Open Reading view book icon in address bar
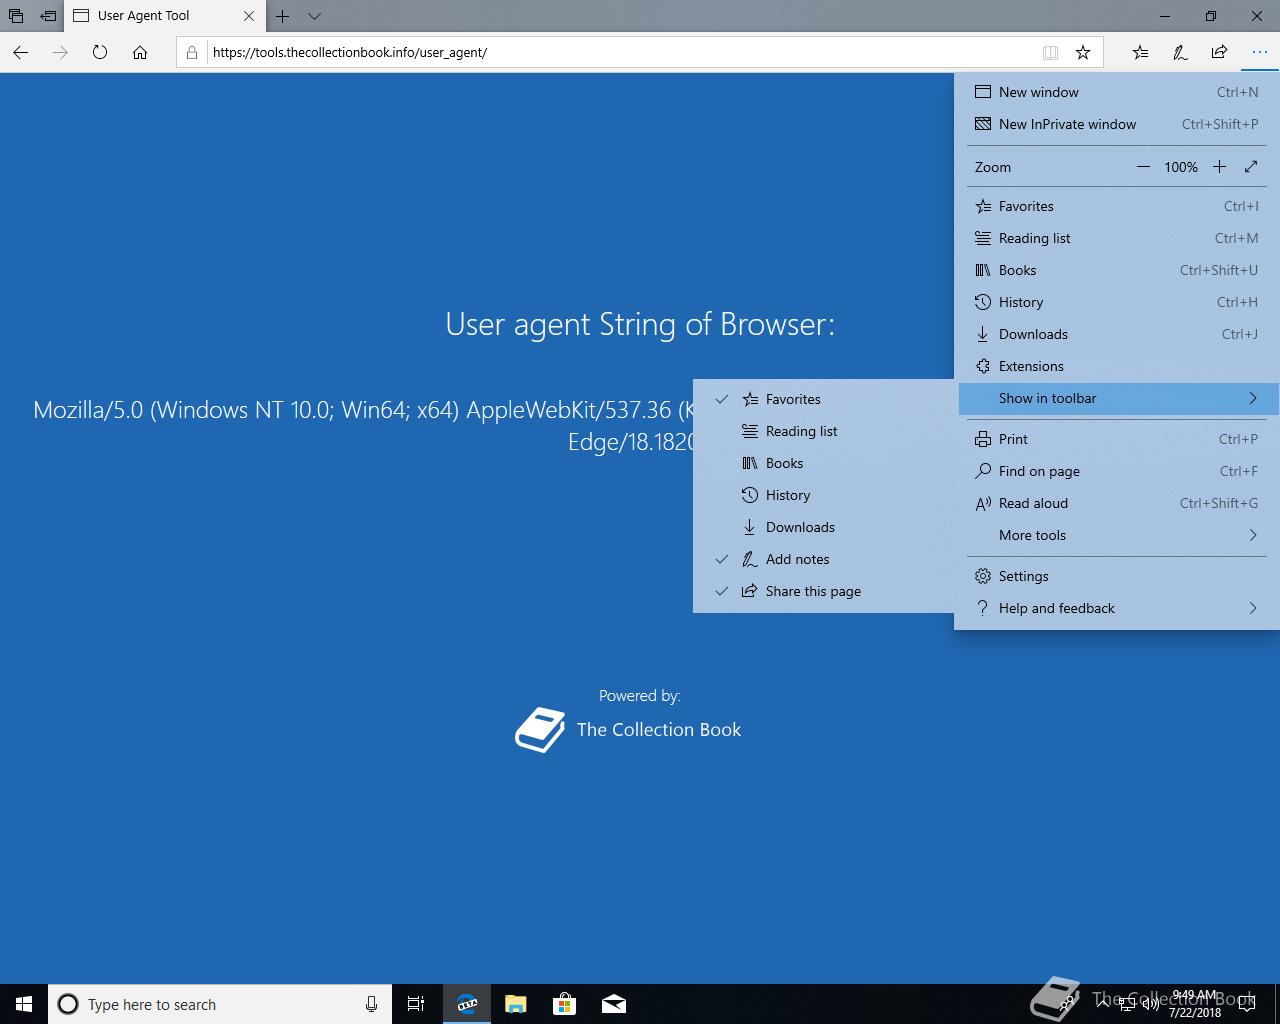 1050,52
